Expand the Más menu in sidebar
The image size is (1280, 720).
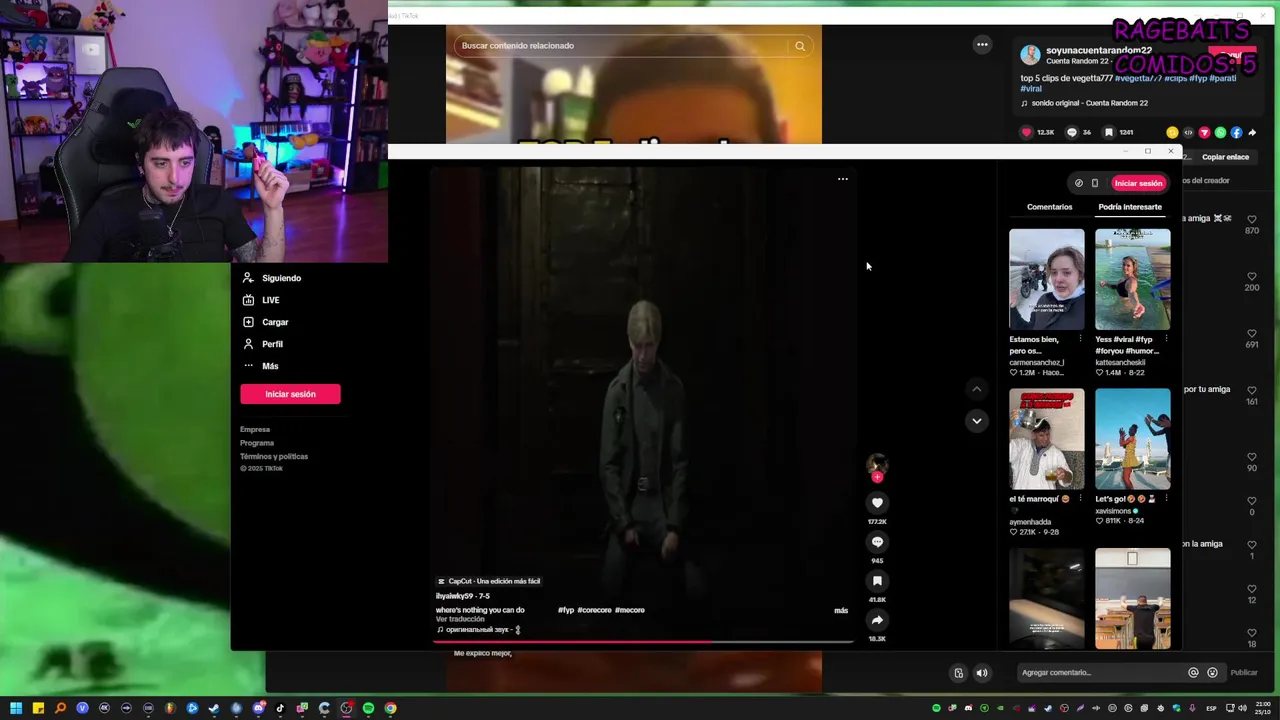[x=260, y=366]
